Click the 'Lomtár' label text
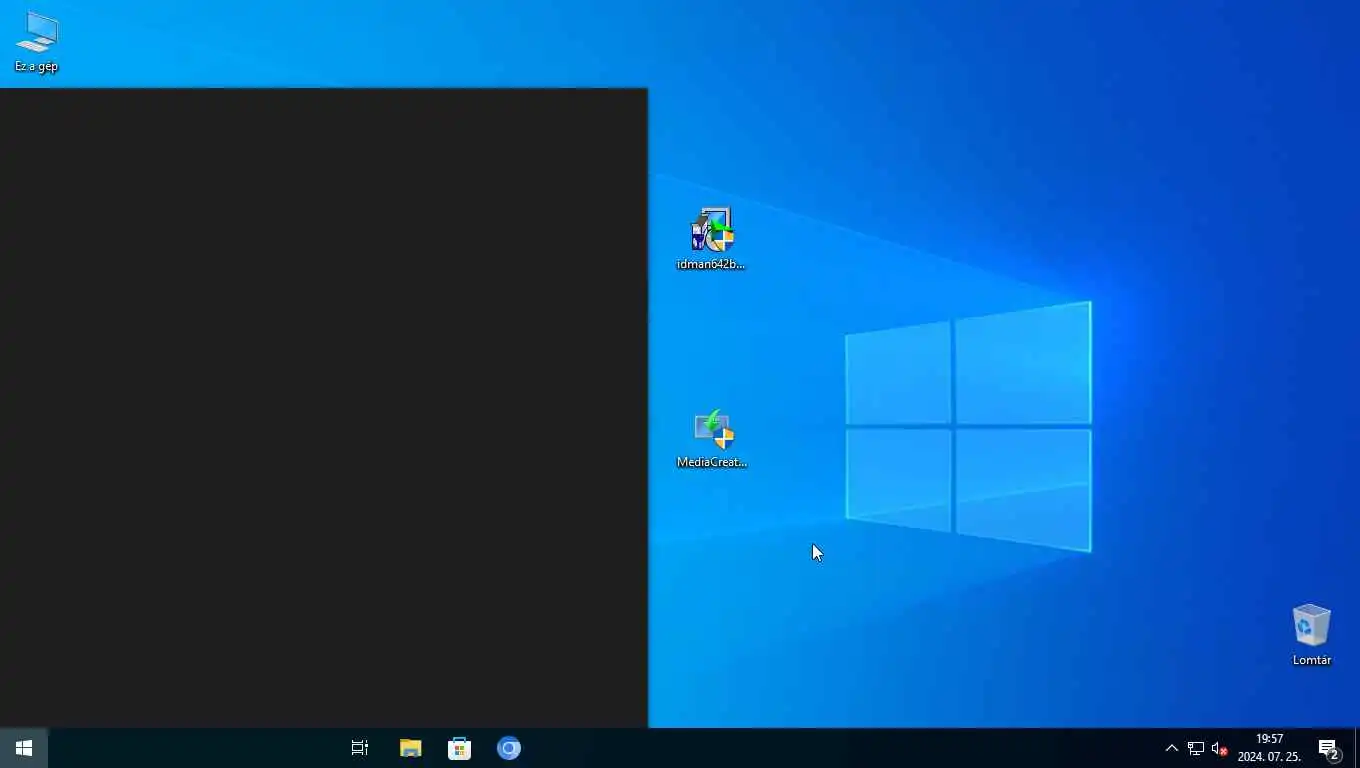The width and height of the screenshot is (1360, 768). click(1312, 660)
